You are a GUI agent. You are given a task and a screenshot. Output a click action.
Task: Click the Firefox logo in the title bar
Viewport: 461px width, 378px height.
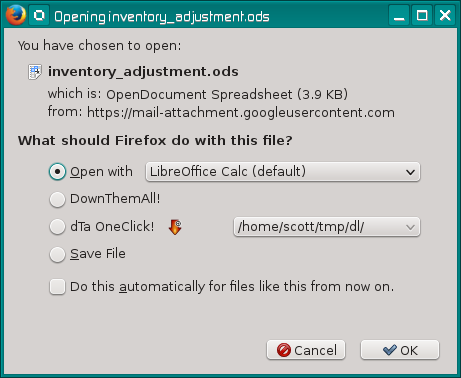[x=16, y=15]
